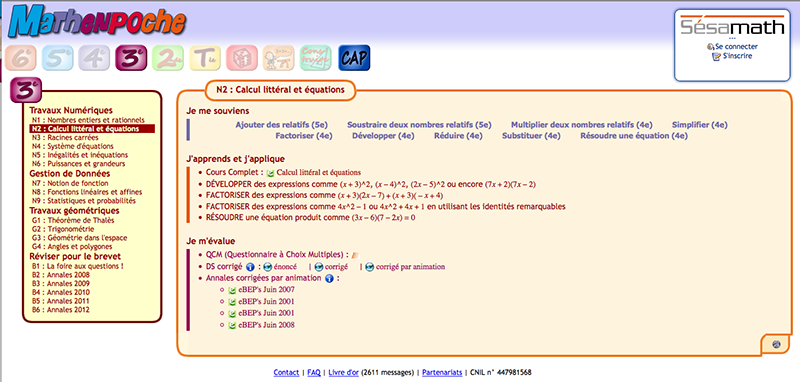The height and width of the screenshot is (382, 800).
Task: Open Simplifier (4e) reminder
Action: click(699, 125)
